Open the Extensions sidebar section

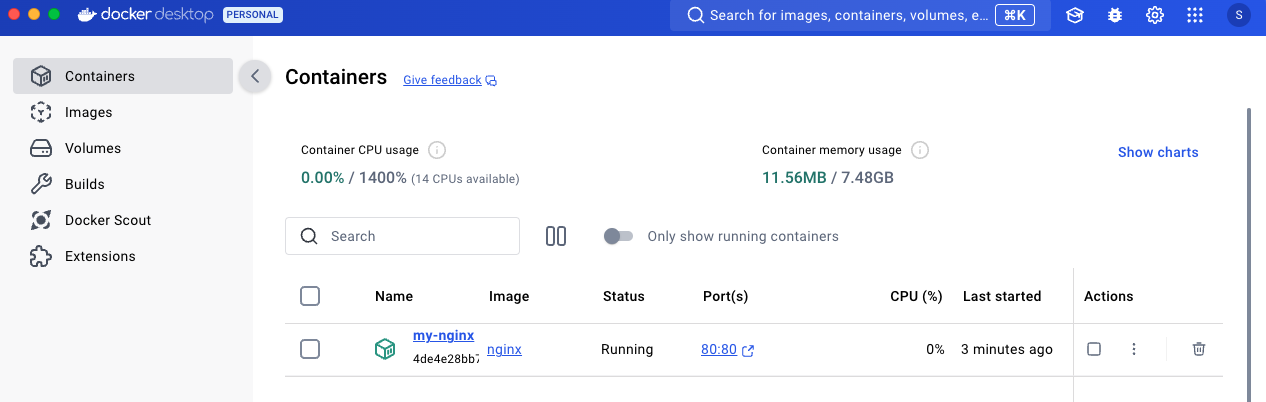123,256
